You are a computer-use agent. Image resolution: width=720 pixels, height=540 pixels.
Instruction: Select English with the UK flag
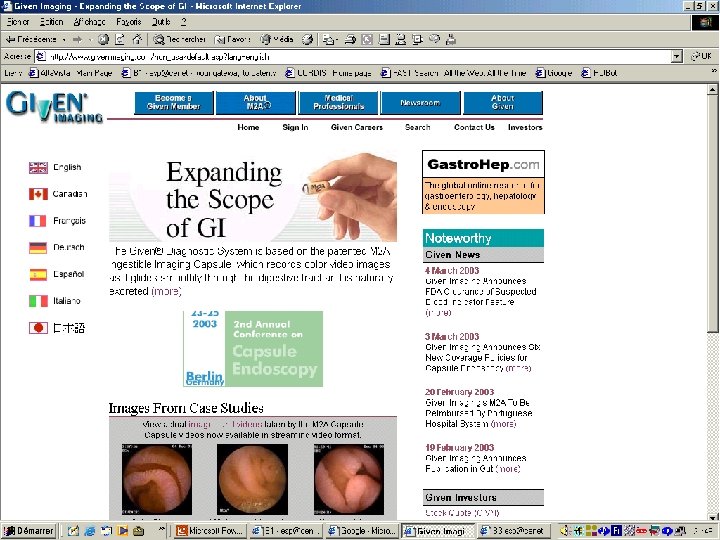coord(55,168)
